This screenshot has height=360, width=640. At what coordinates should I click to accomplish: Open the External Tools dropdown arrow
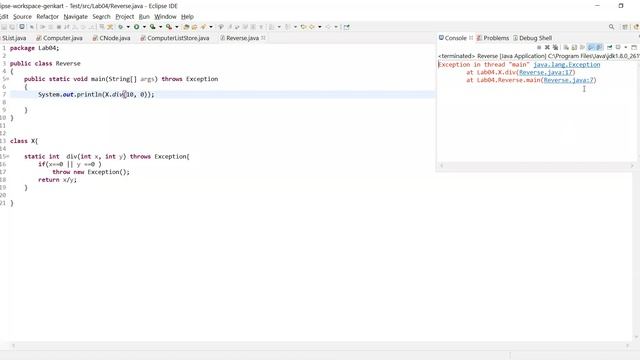click(x=177, y=27)
